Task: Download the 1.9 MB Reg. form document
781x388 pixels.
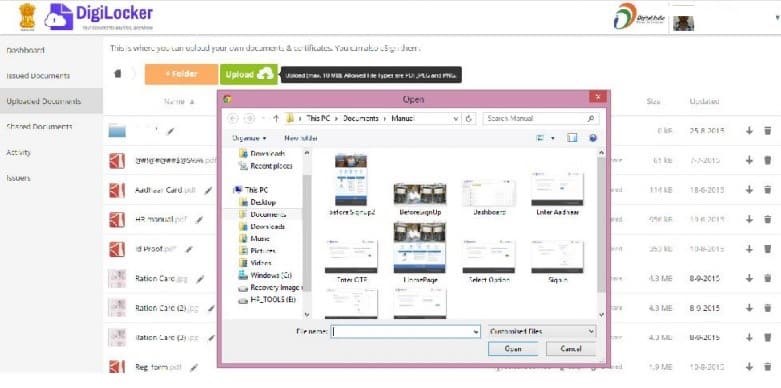Action: coord(749,367)
